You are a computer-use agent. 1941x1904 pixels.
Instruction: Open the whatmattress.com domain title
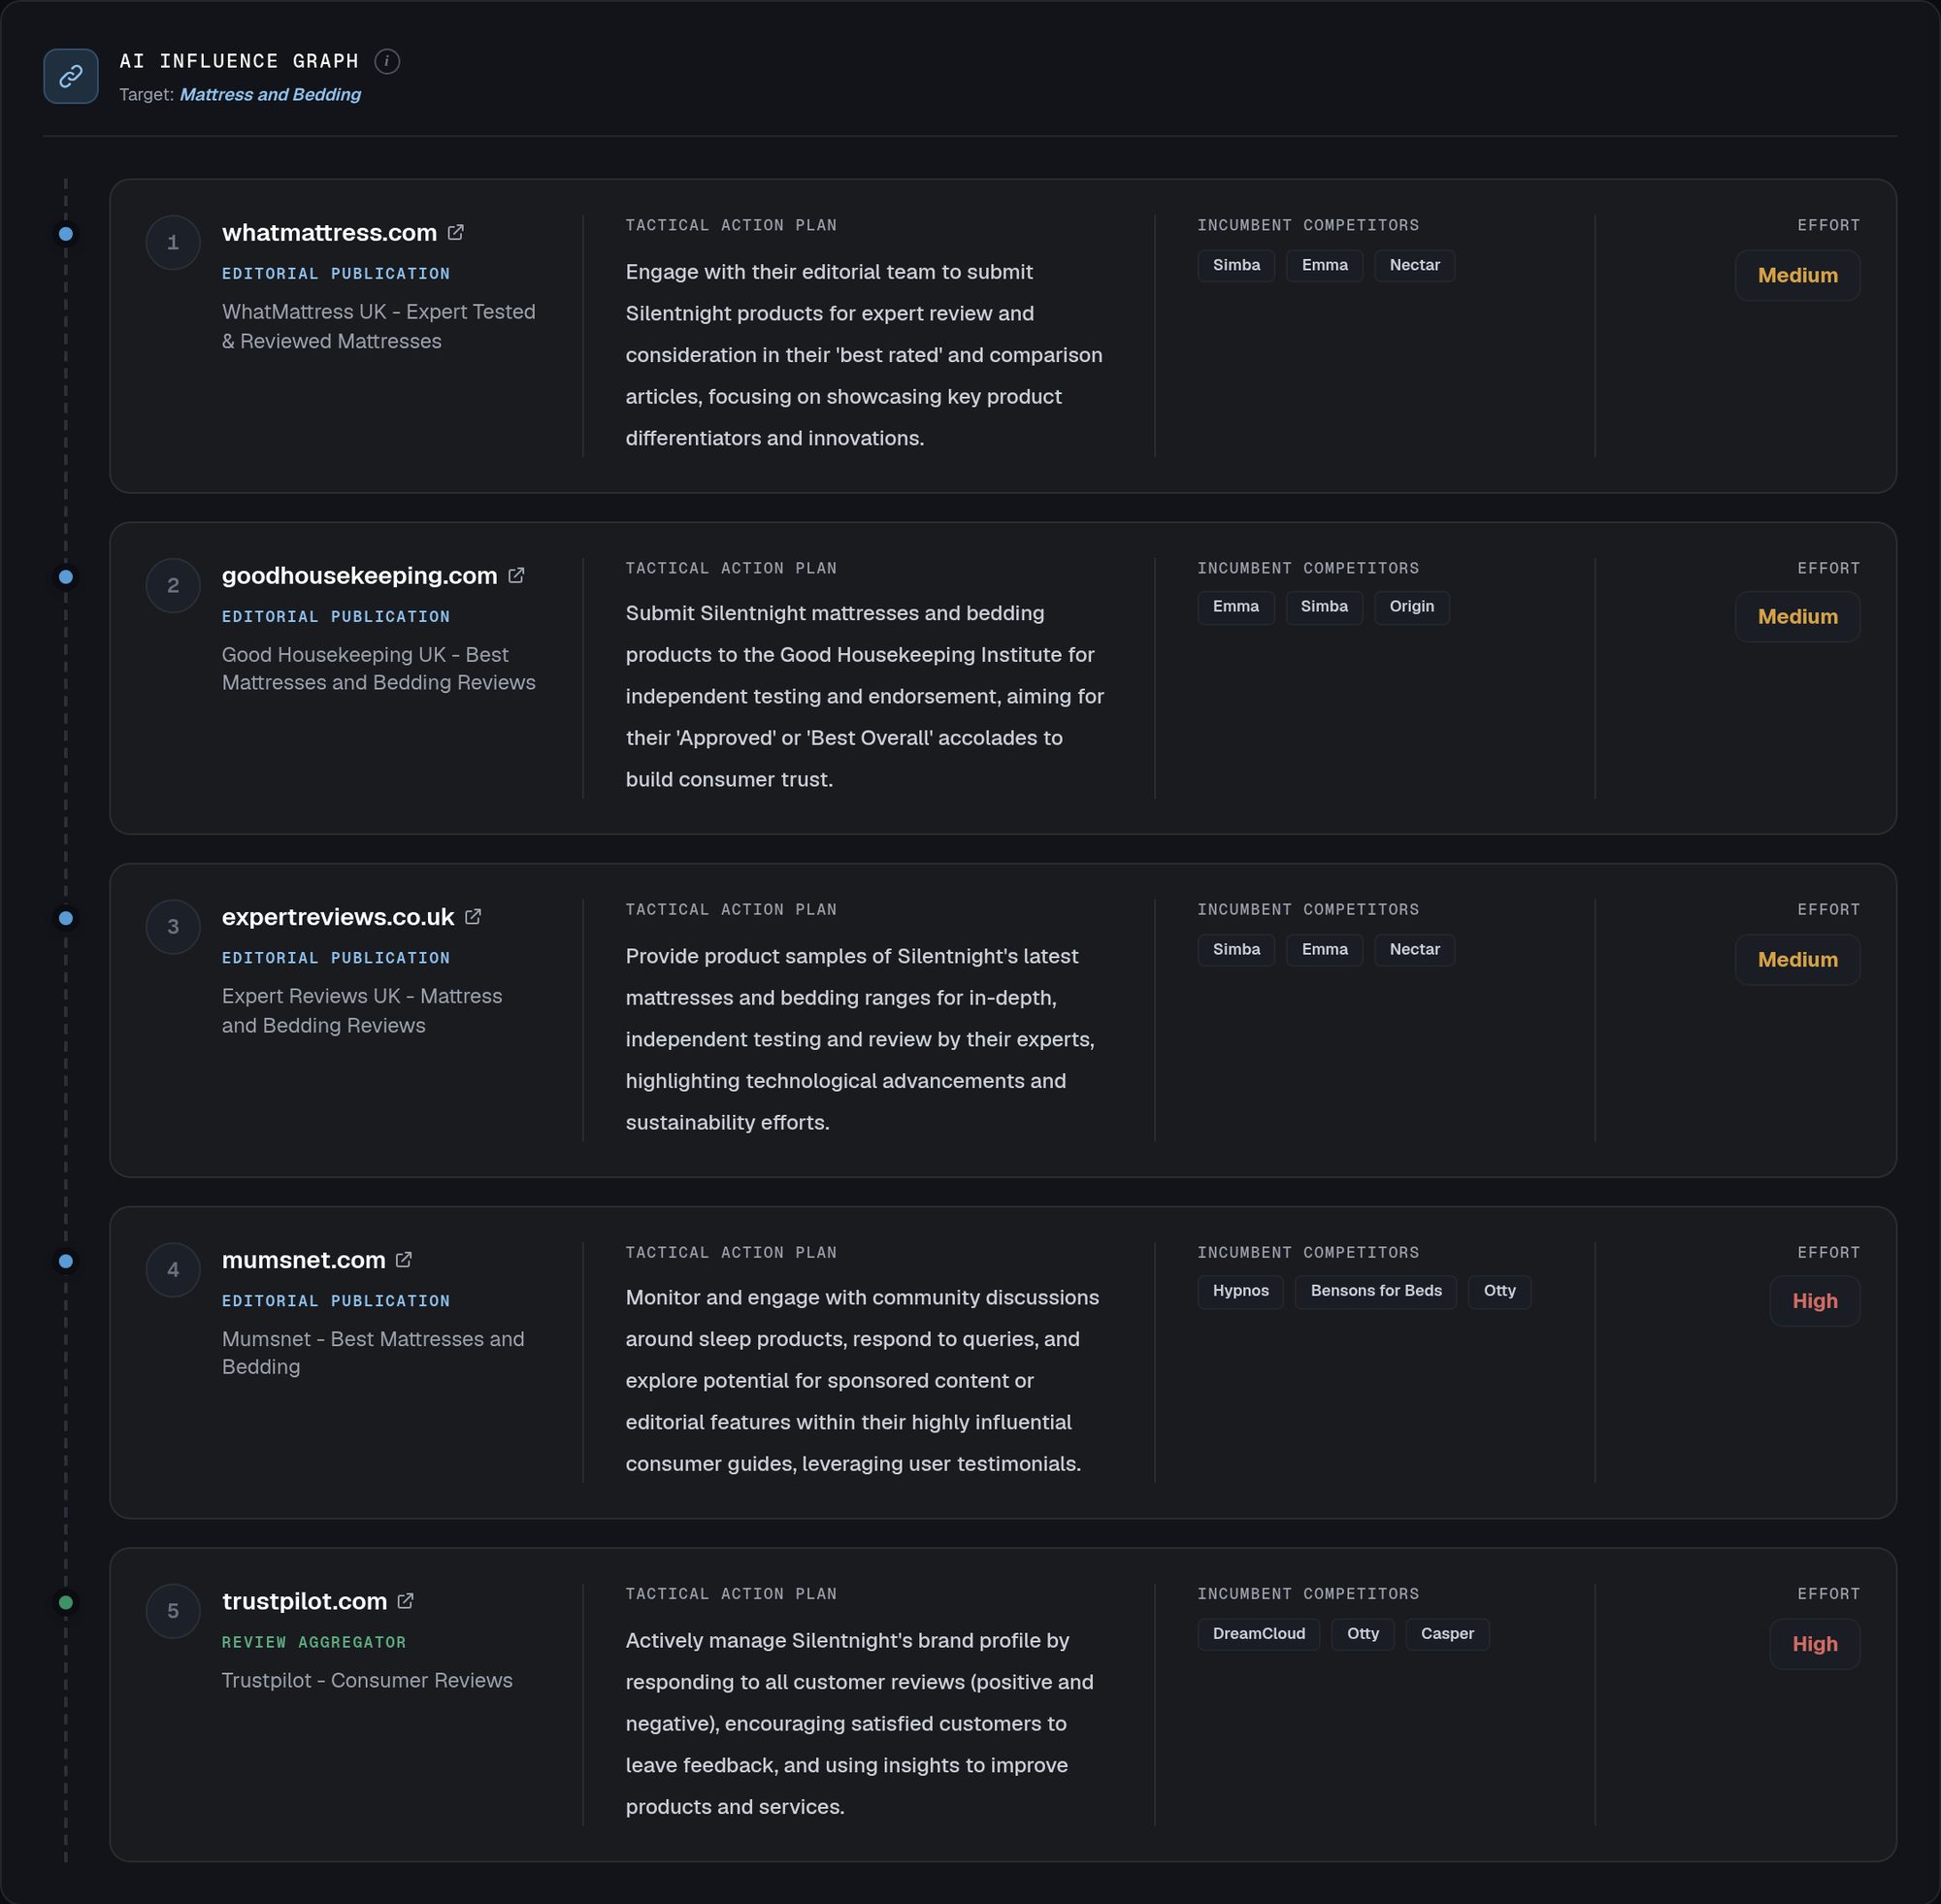pyautogui.click(x=329, y=233)
